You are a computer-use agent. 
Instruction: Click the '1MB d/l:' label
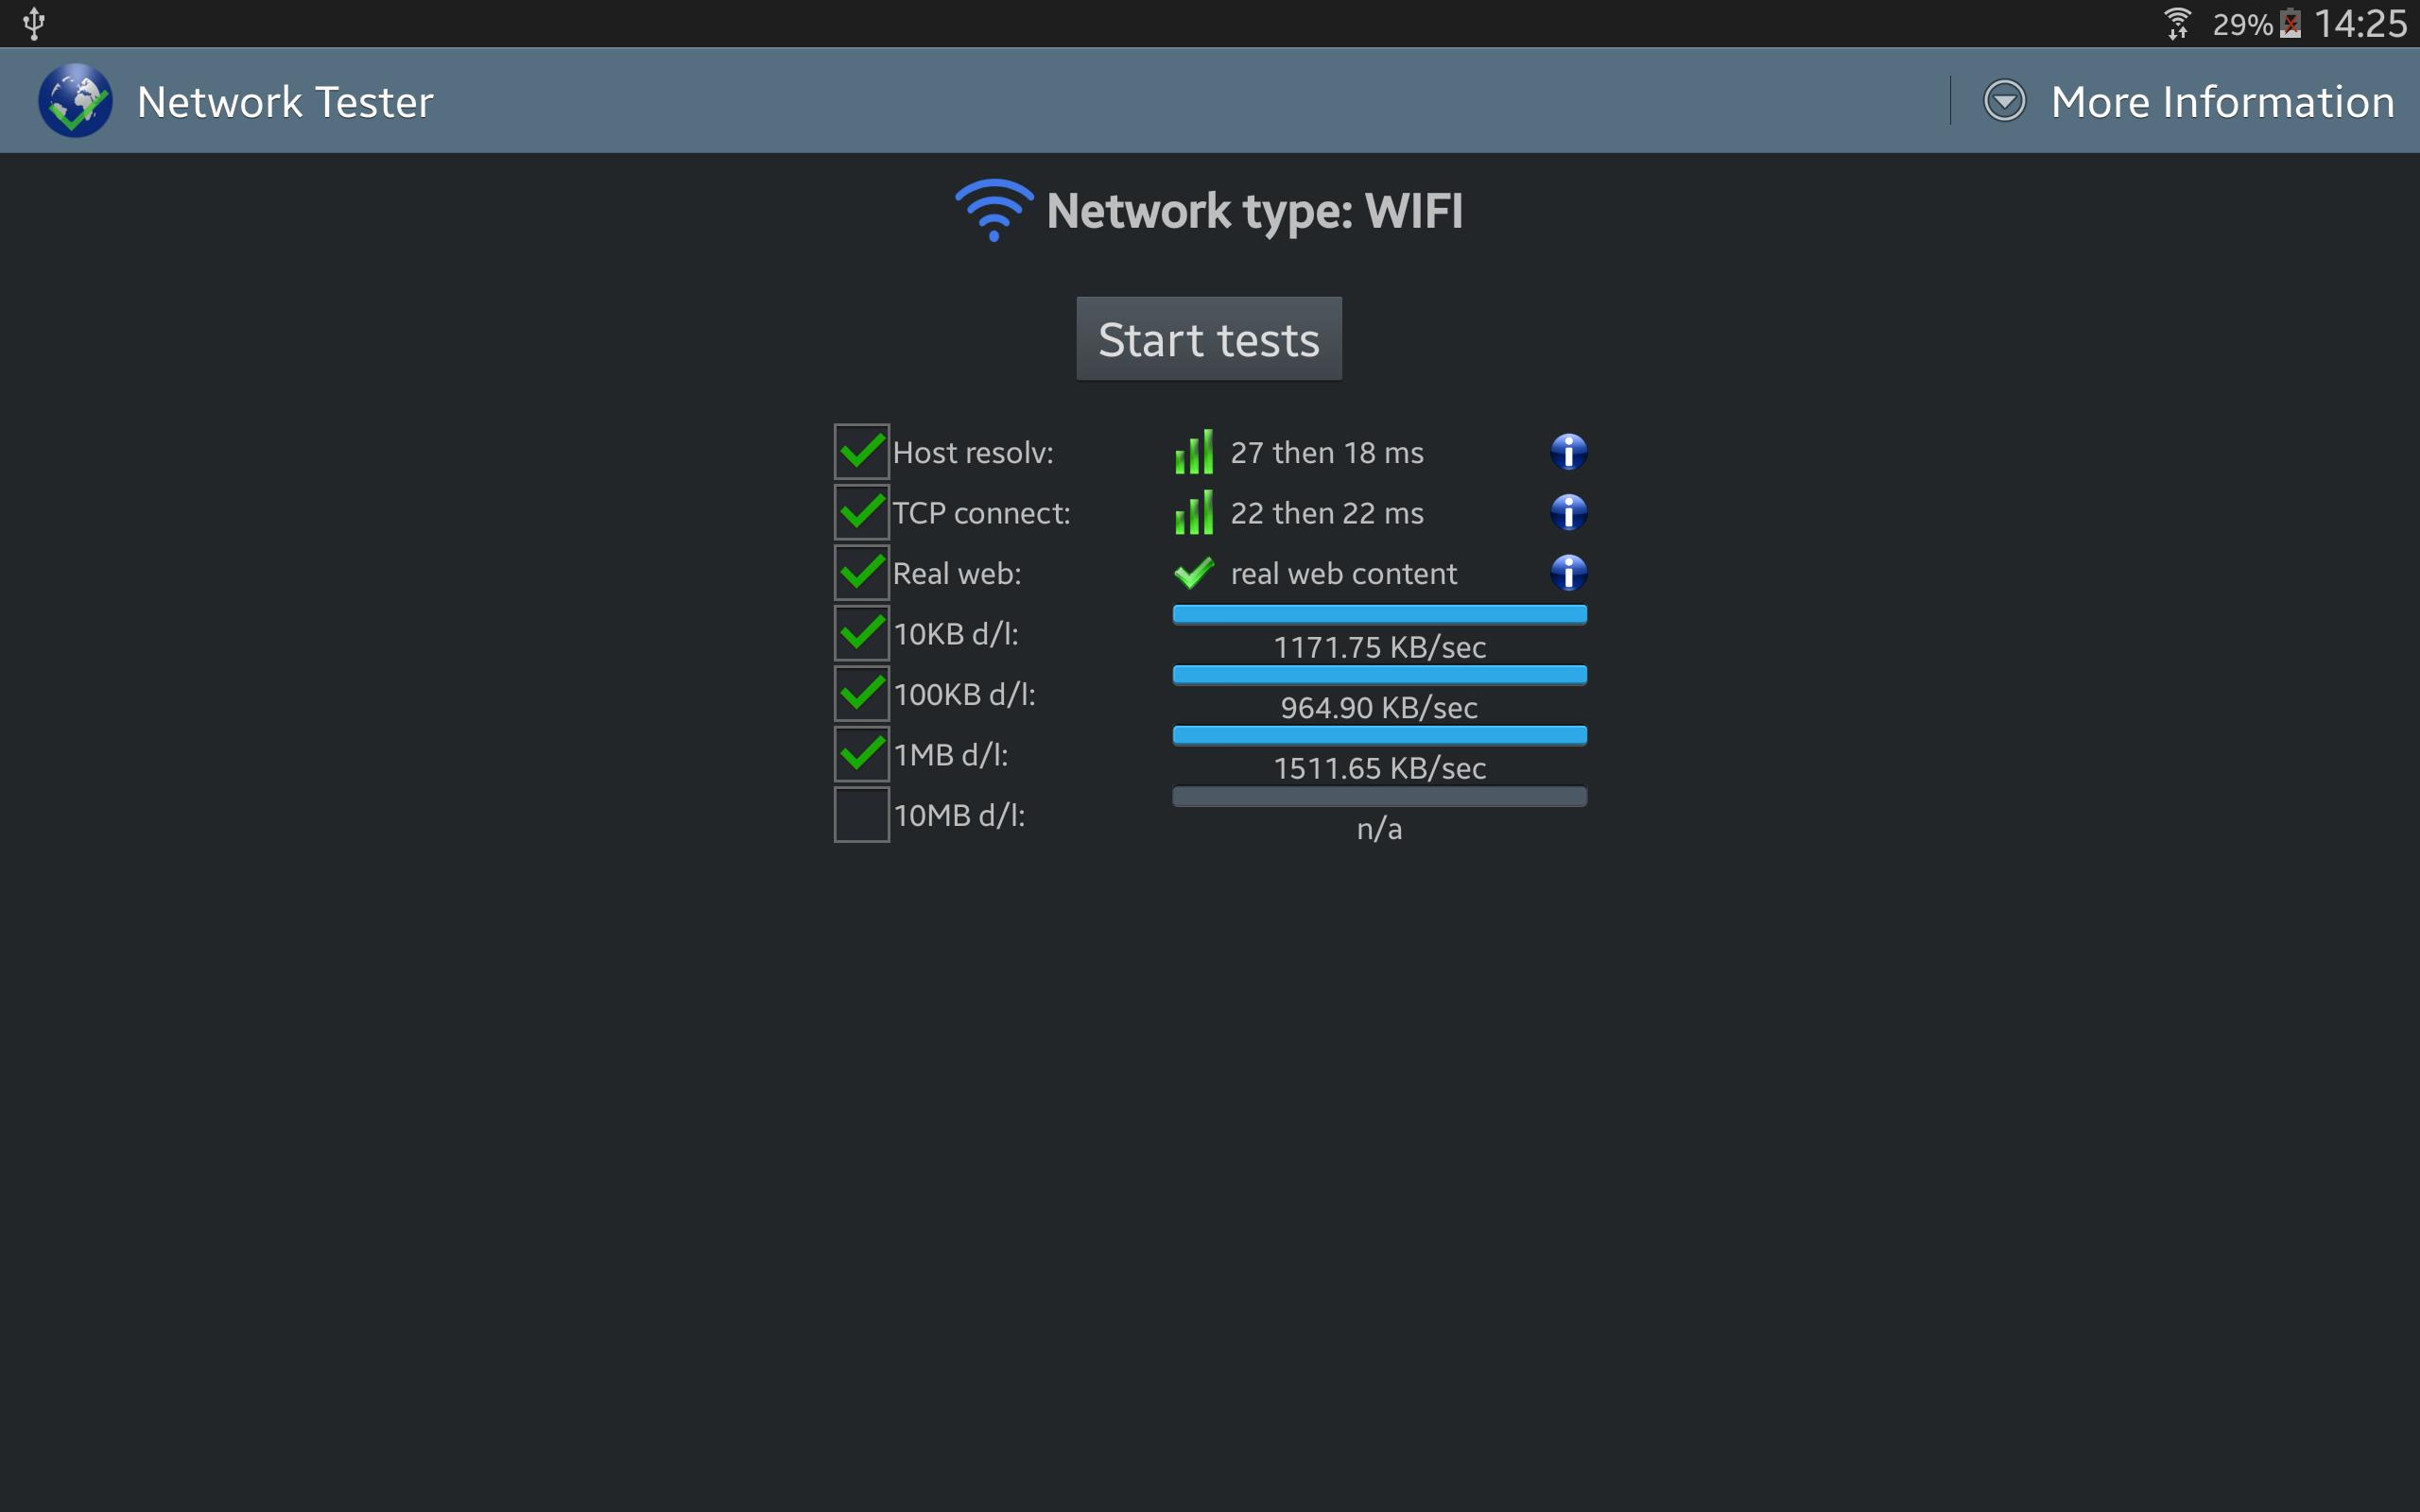tap(951, 755)
